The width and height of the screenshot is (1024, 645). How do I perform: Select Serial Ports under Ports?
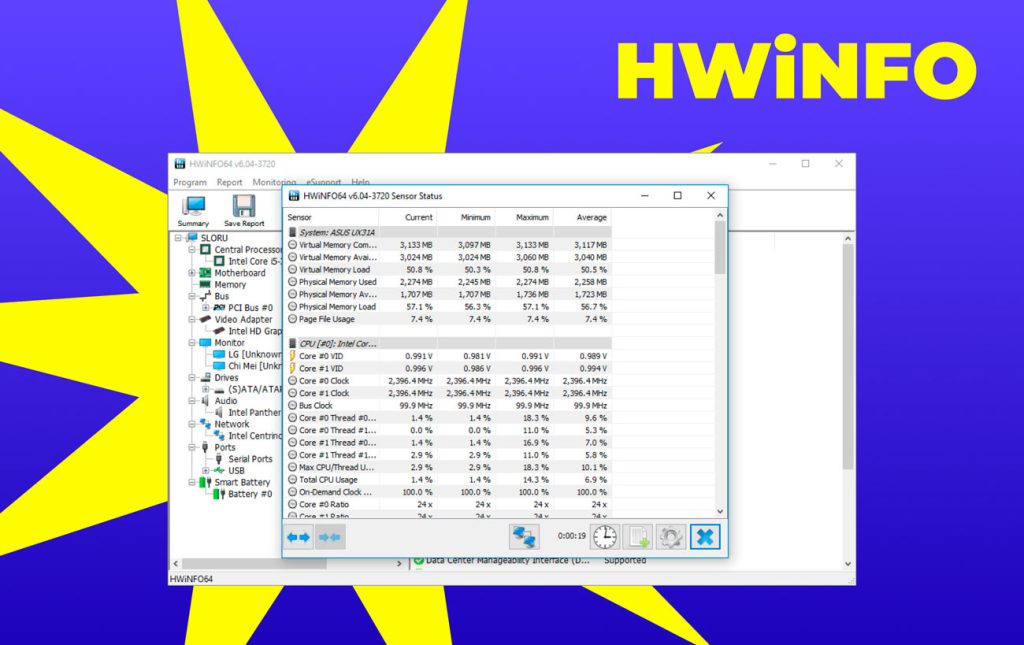tap(250, 459)
